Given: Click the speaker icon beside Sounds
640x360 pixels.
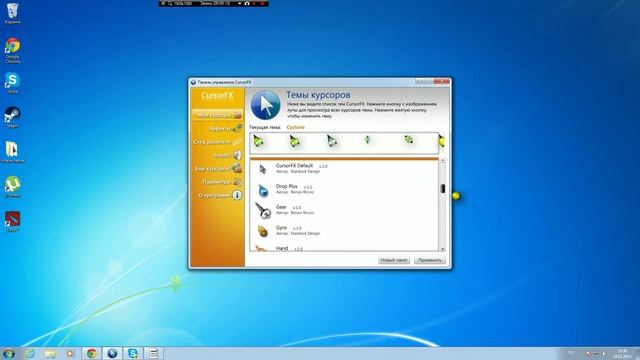Looking at the screenshot, I should tap(237, 156).
